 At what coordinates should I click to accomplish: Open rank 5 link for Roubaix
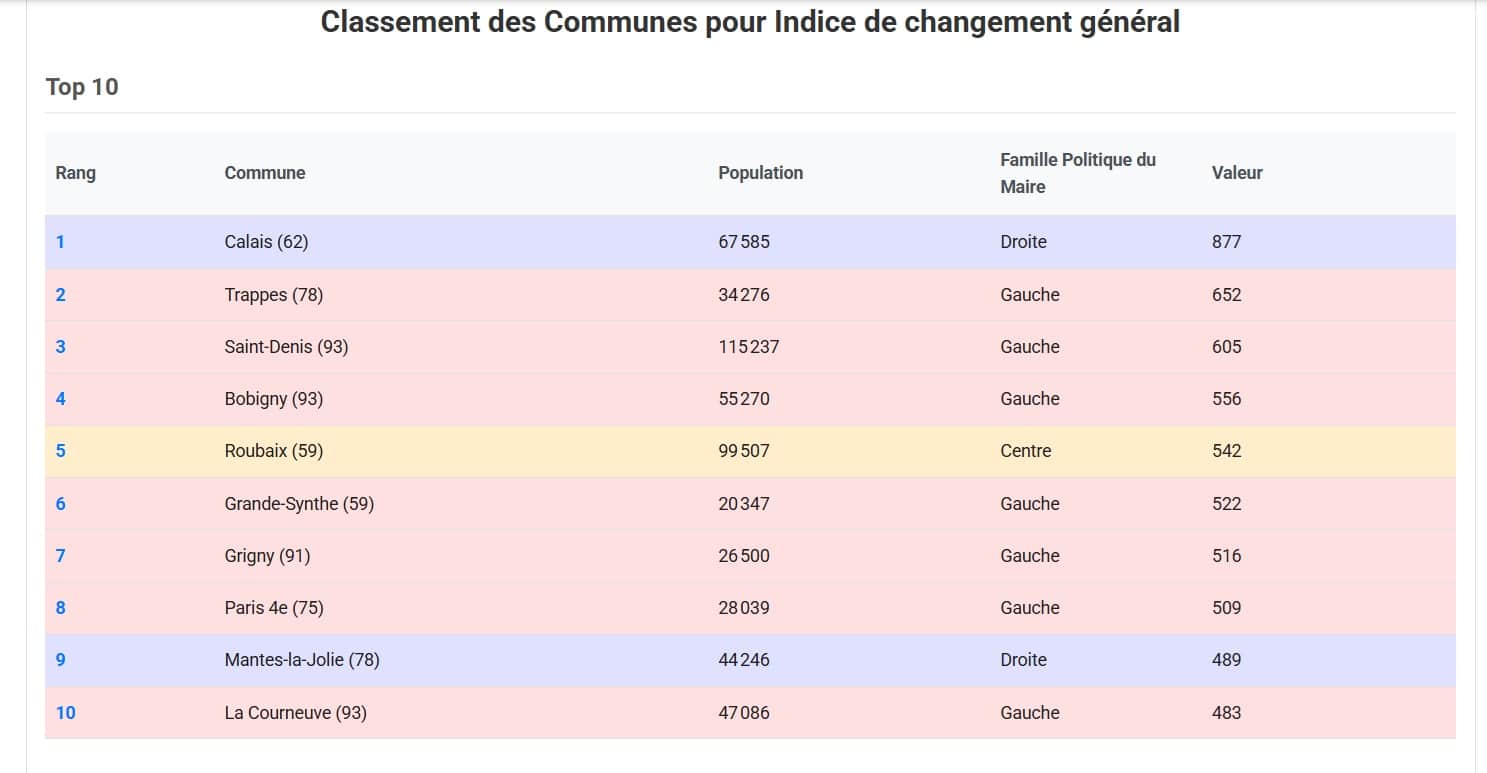[61, 451]
